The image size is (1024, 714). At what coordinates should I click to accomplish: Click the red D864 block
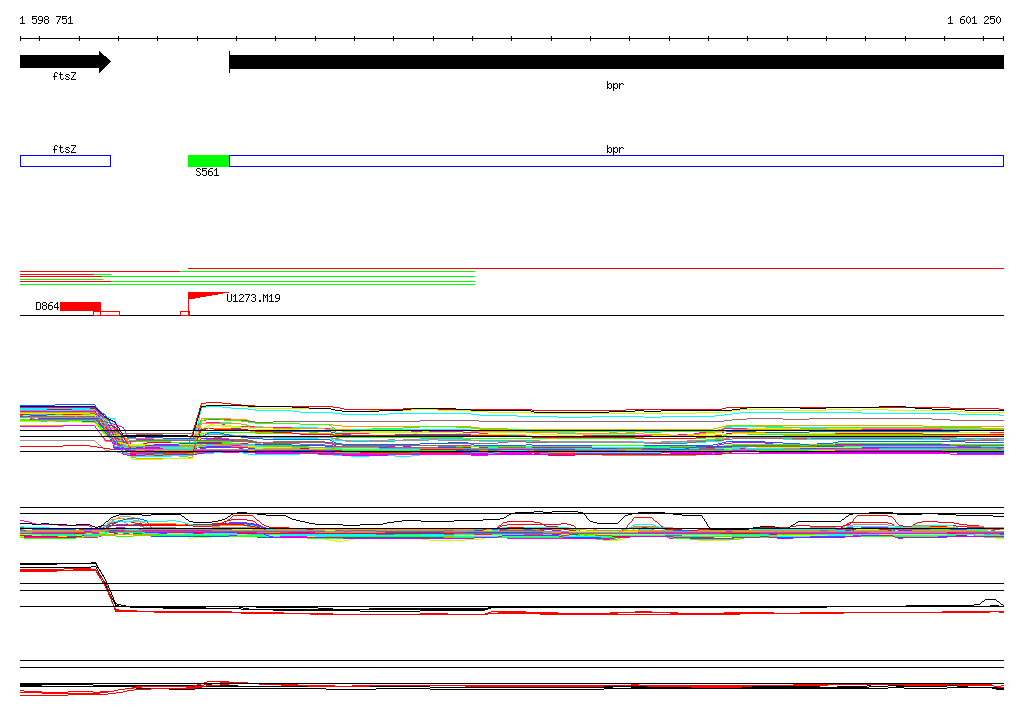pos(80,306)
